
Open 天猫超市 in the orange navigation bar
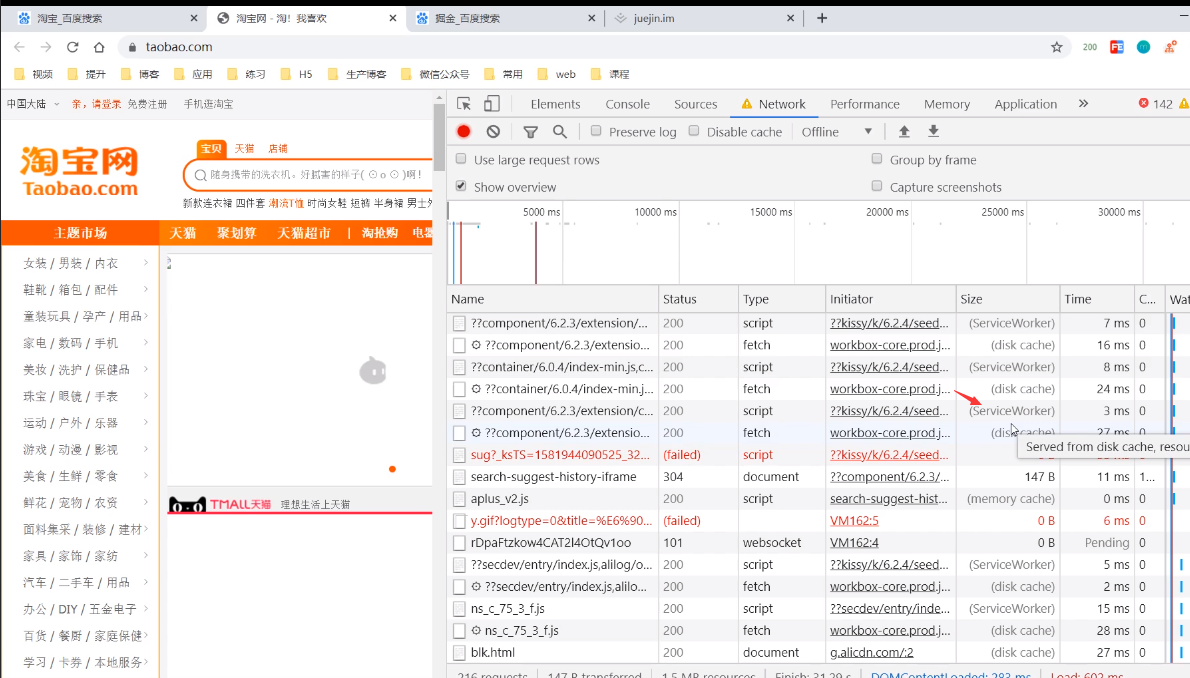point(304,233)
